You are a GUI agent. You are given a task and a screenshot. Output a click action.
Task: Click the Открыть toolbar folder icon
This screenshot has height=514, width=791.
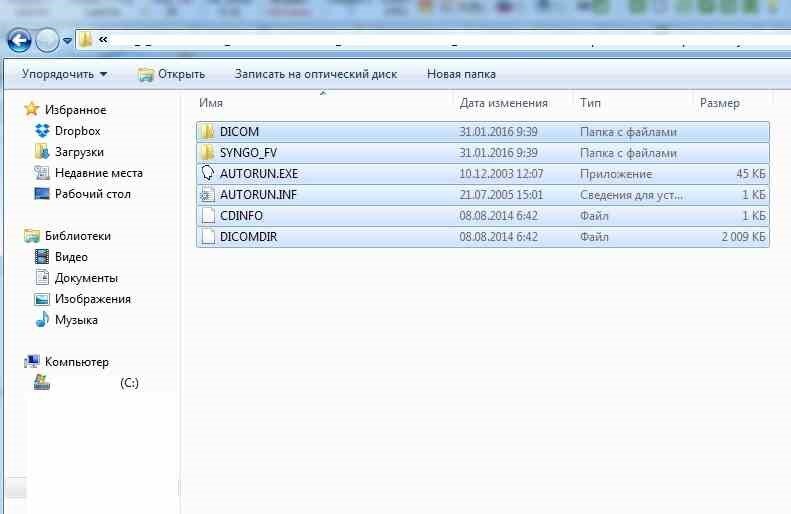point(146,75)
